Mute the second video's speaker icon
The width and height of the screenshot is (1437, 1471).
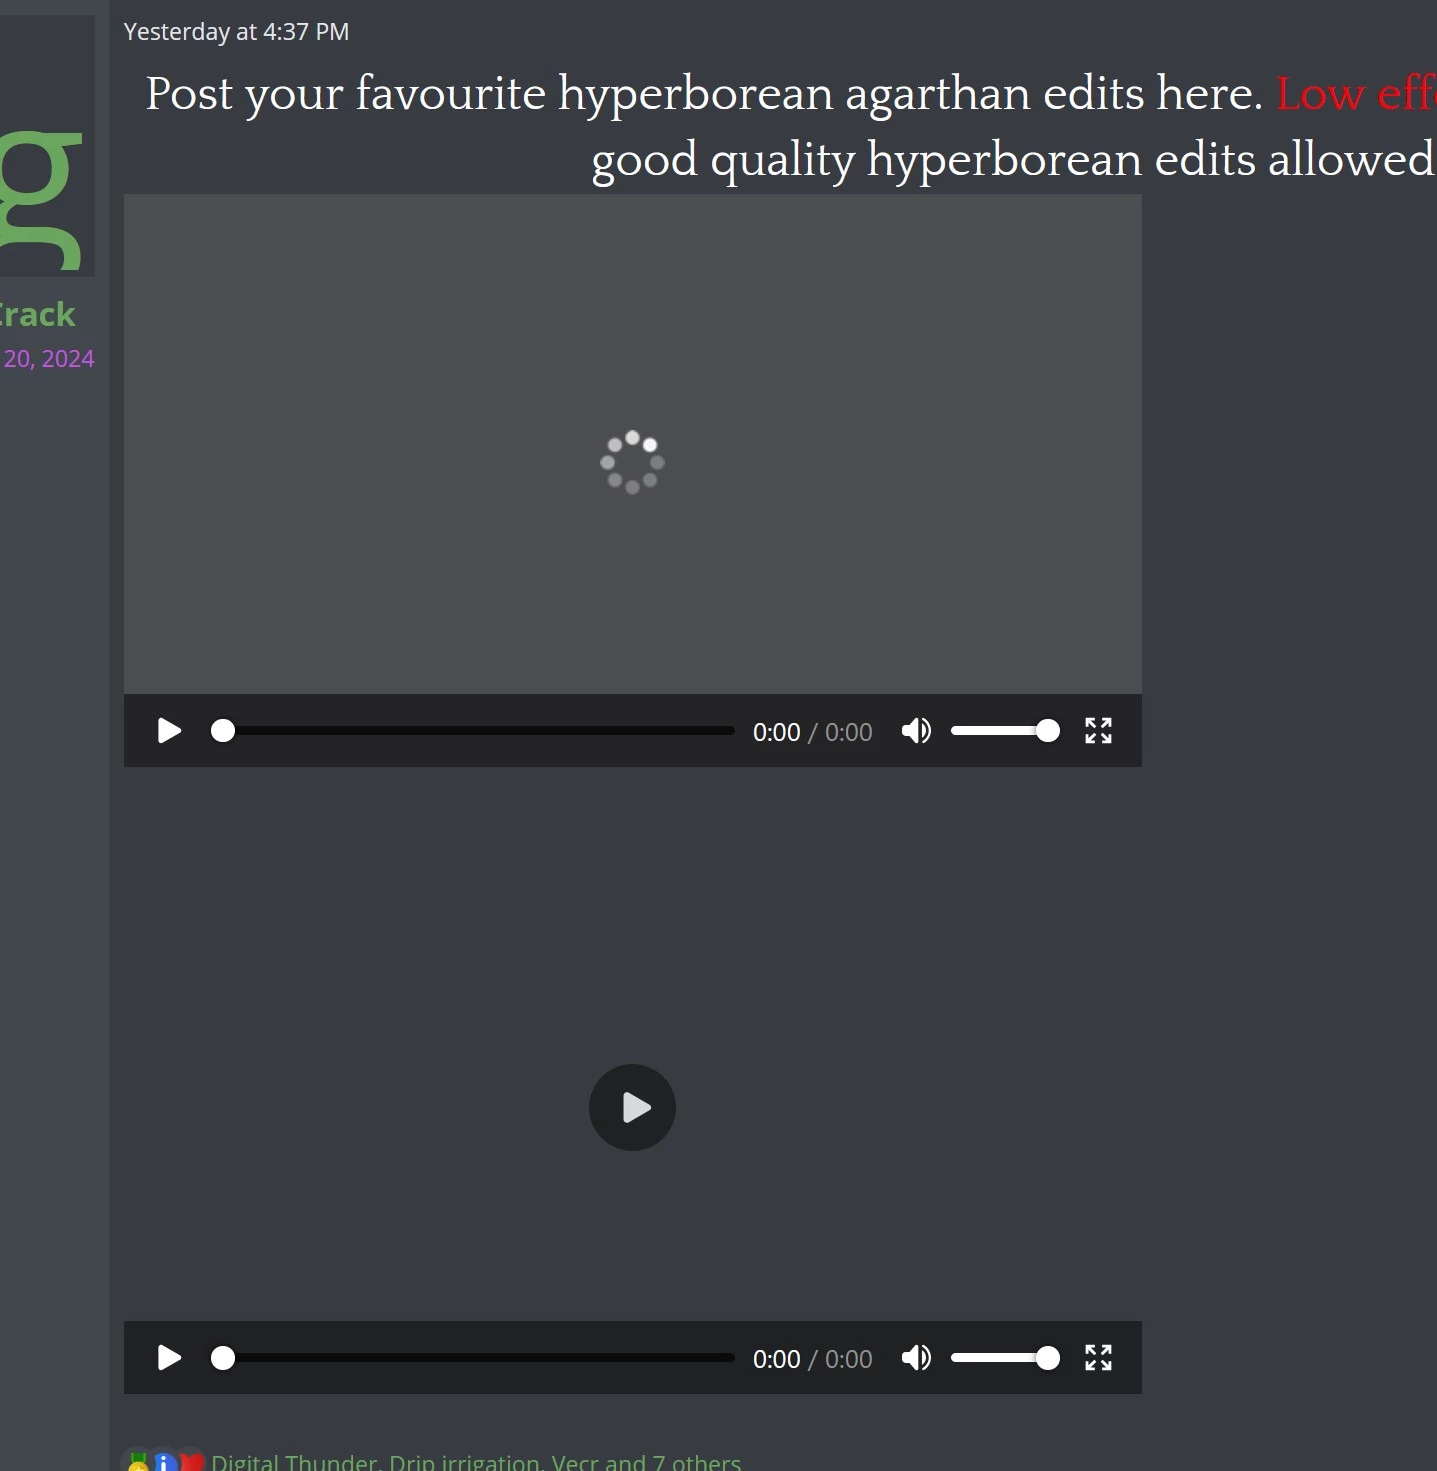(916, 1358)
